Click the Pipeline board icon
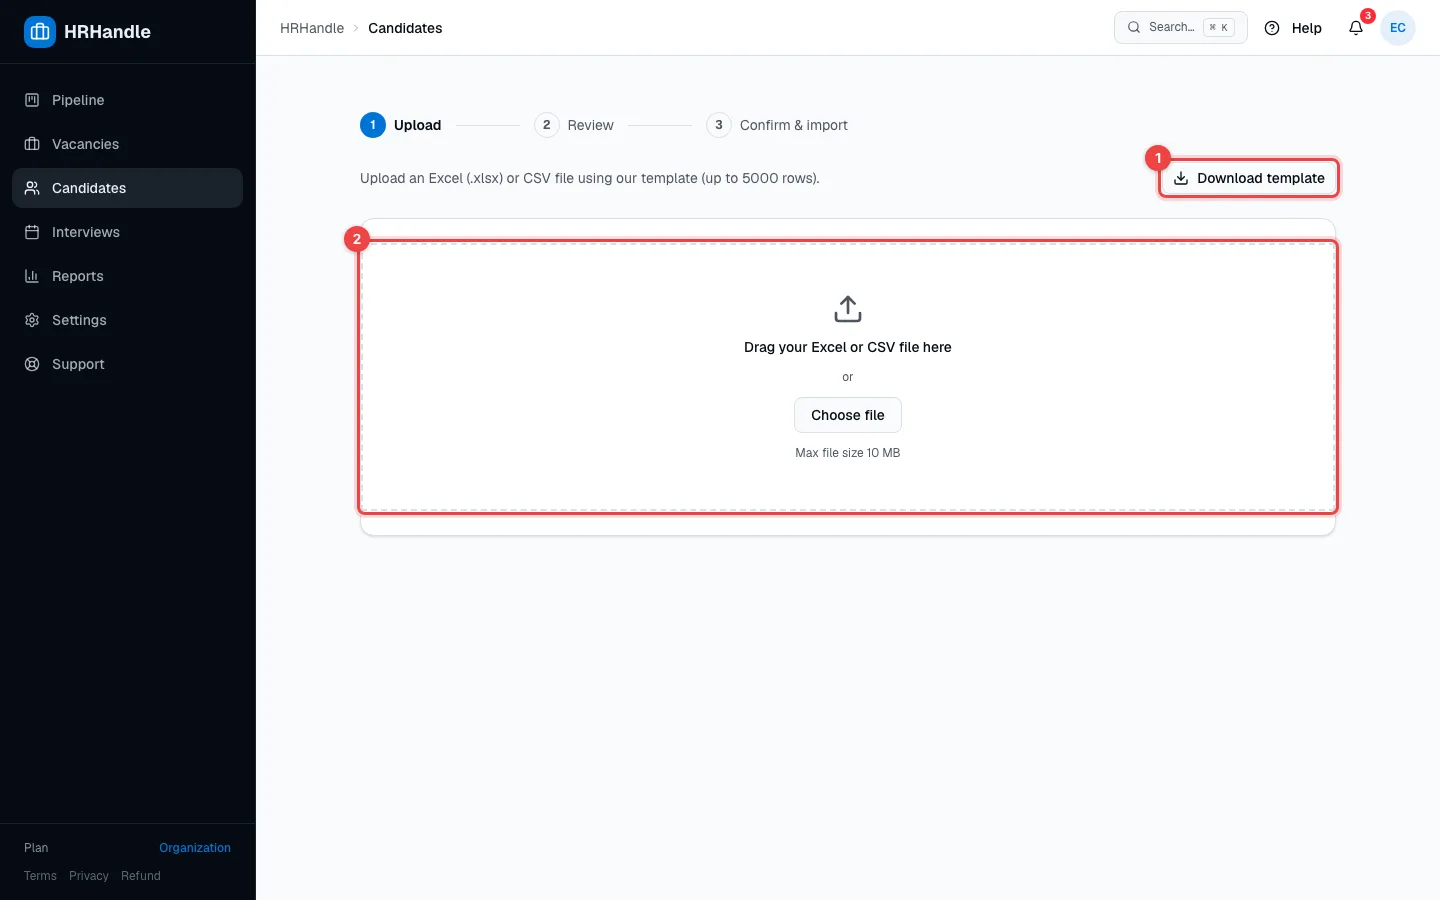This screenshot has height=900, width=1440. pyautogui.click(x=32, y=100)
